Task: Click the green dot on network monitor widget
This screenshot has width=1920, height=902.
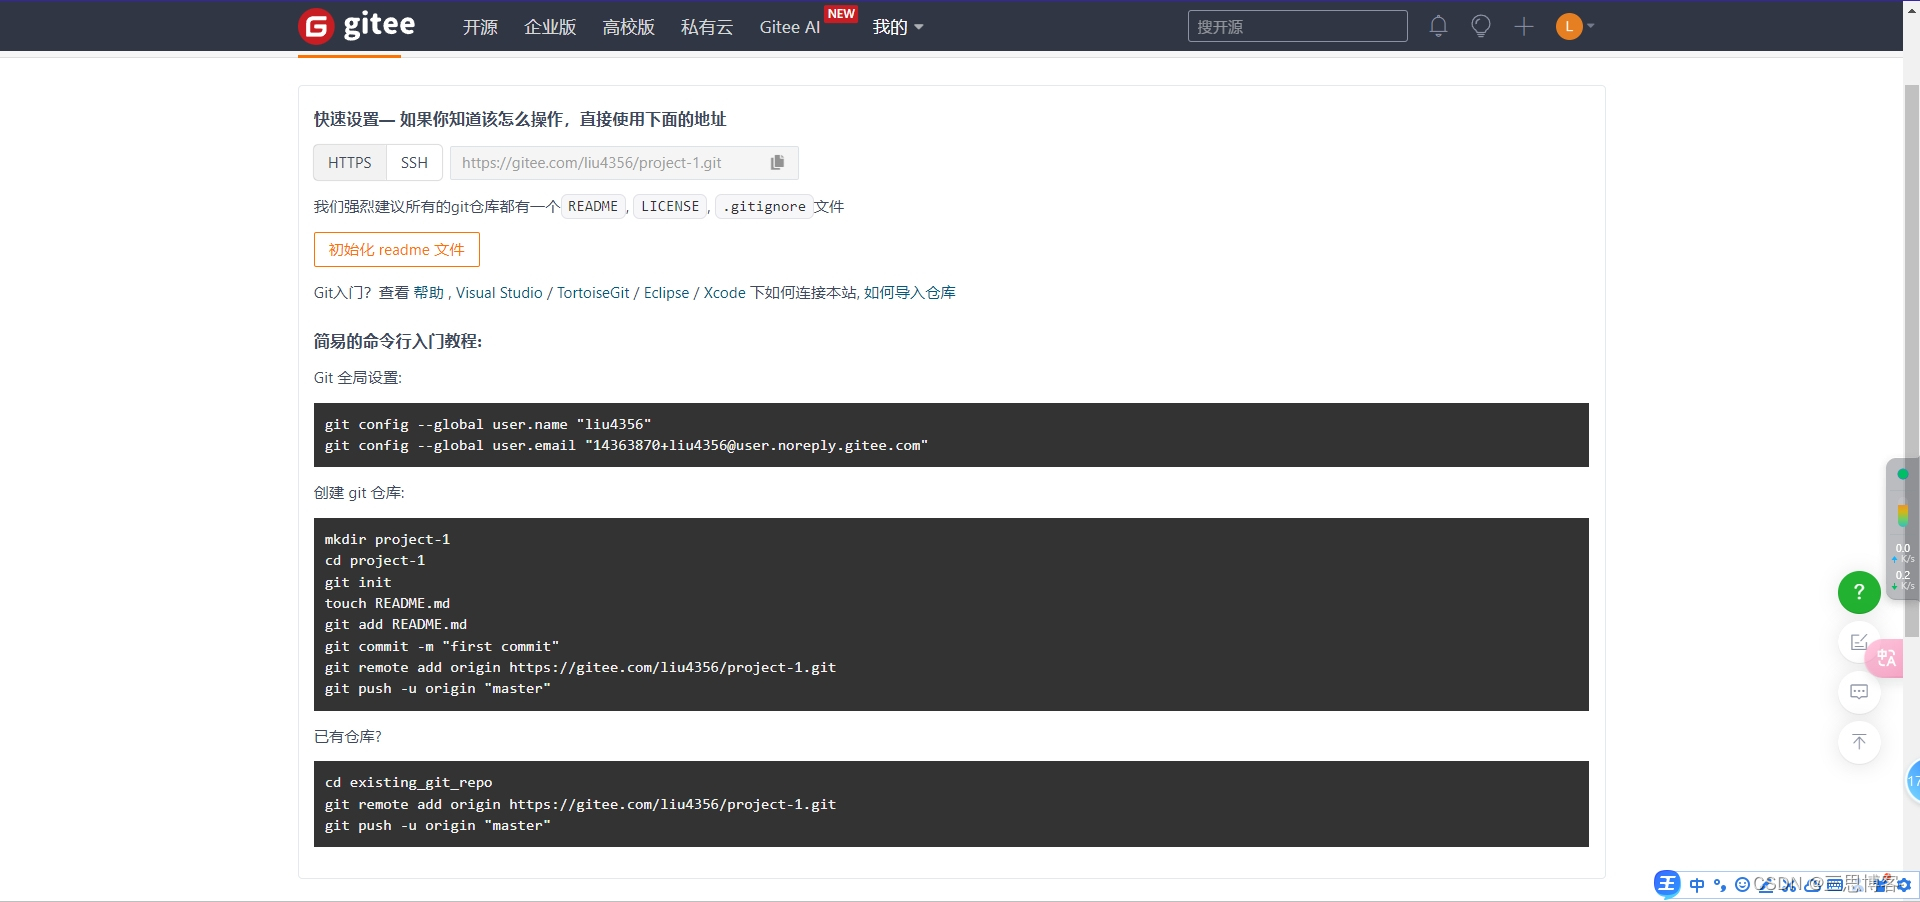Action: [1903, 474]
